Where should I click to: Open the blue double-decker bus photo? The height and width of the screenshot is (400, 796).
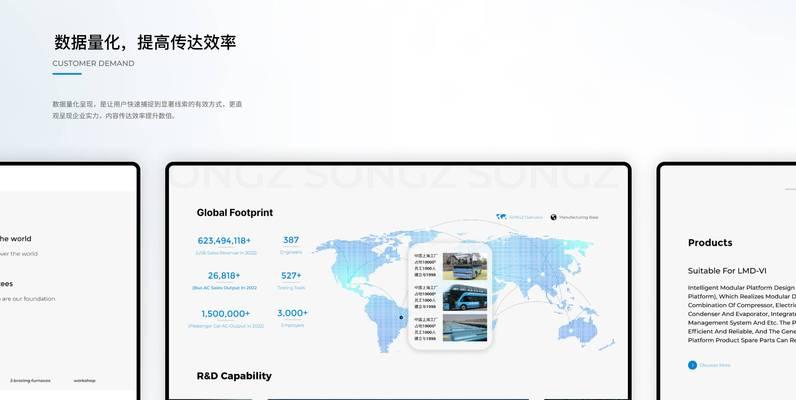click(x=465, y=297)
